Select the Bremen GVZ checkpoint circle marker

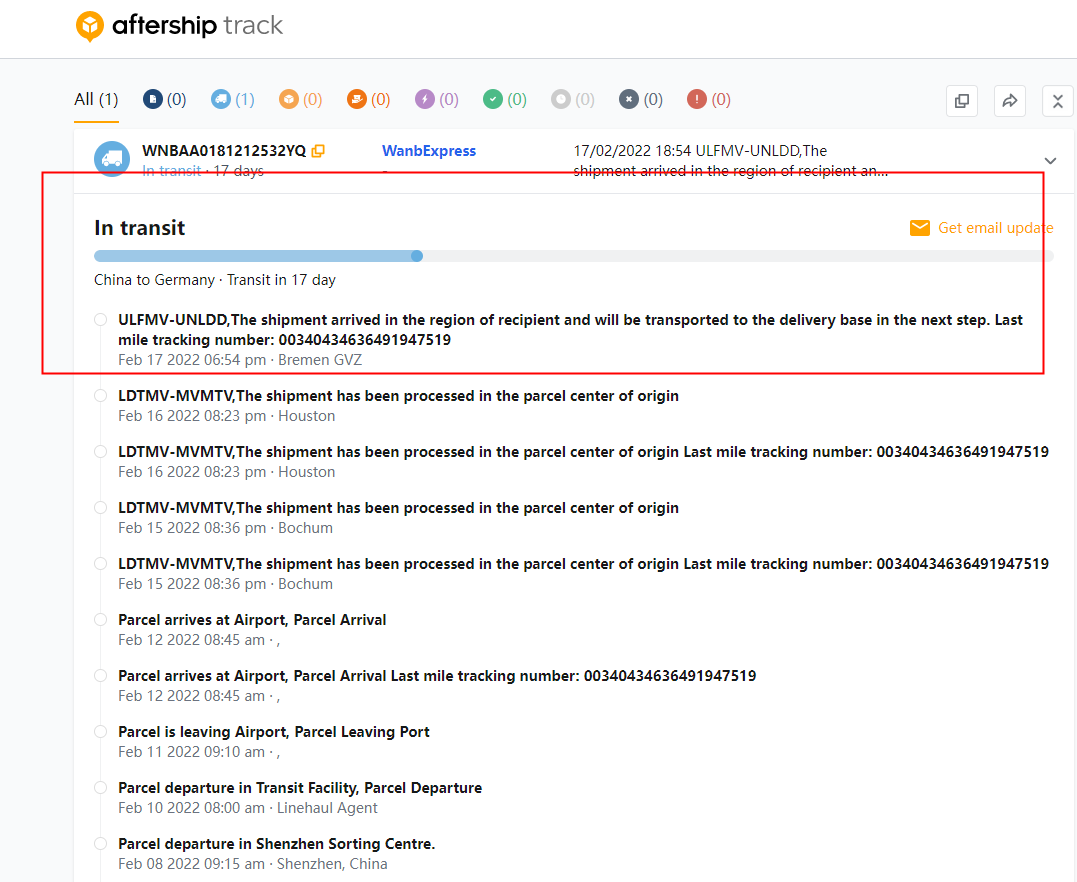pyautogui.click(x=100, y=320)
